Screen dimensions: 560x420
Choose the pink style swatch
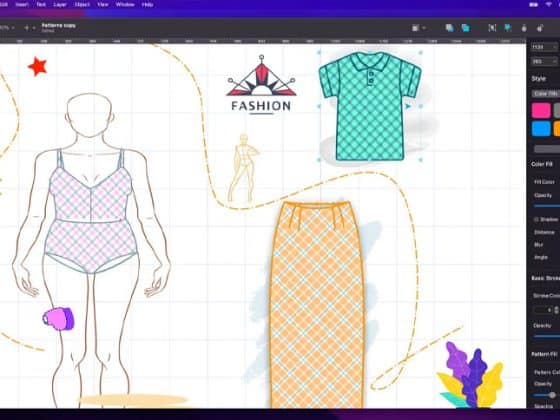[541, 110]
